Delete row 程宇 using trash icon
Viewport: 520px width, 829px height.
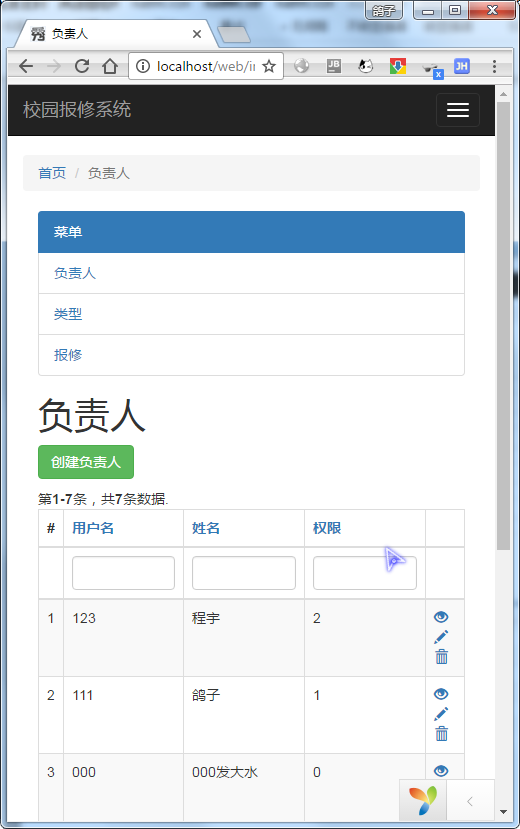[x=441, y=657]
